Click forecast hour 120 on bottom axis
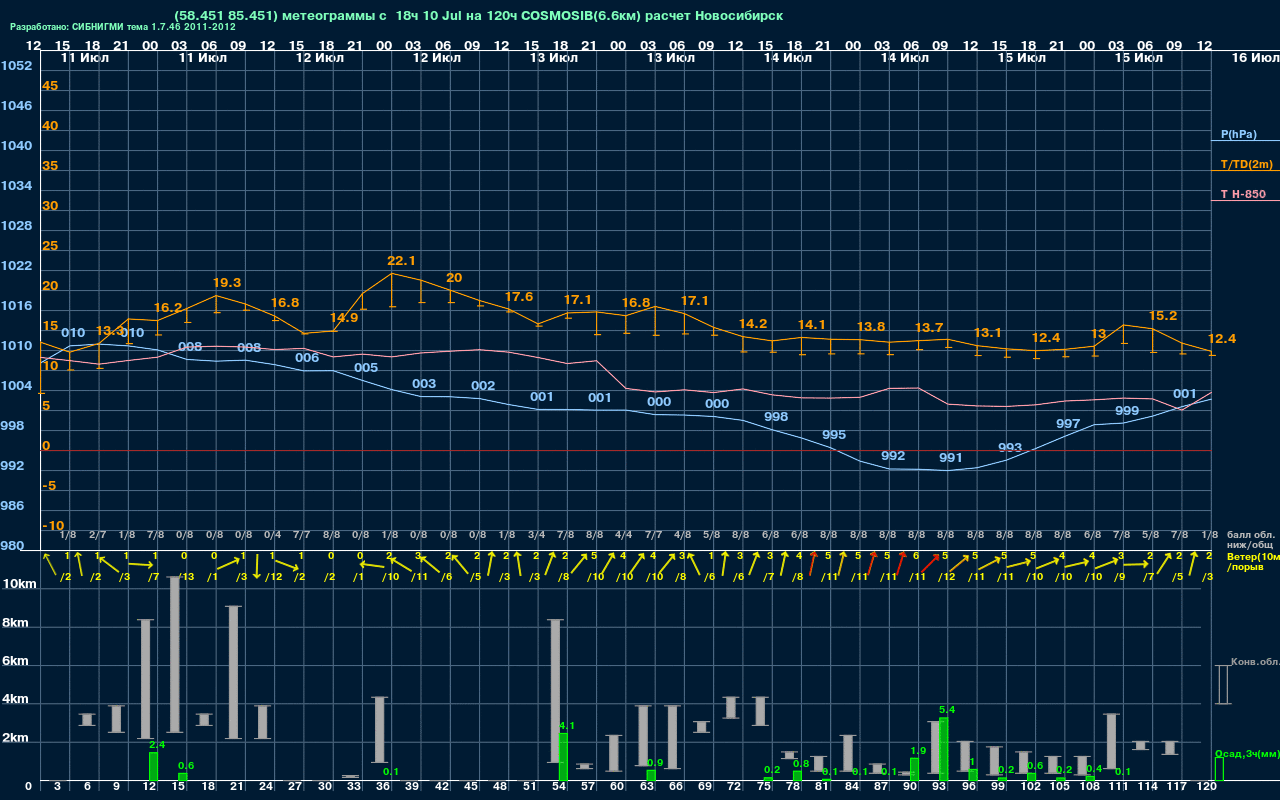The height and width of the screenshot is (800, 1280). pos(1207,788)
